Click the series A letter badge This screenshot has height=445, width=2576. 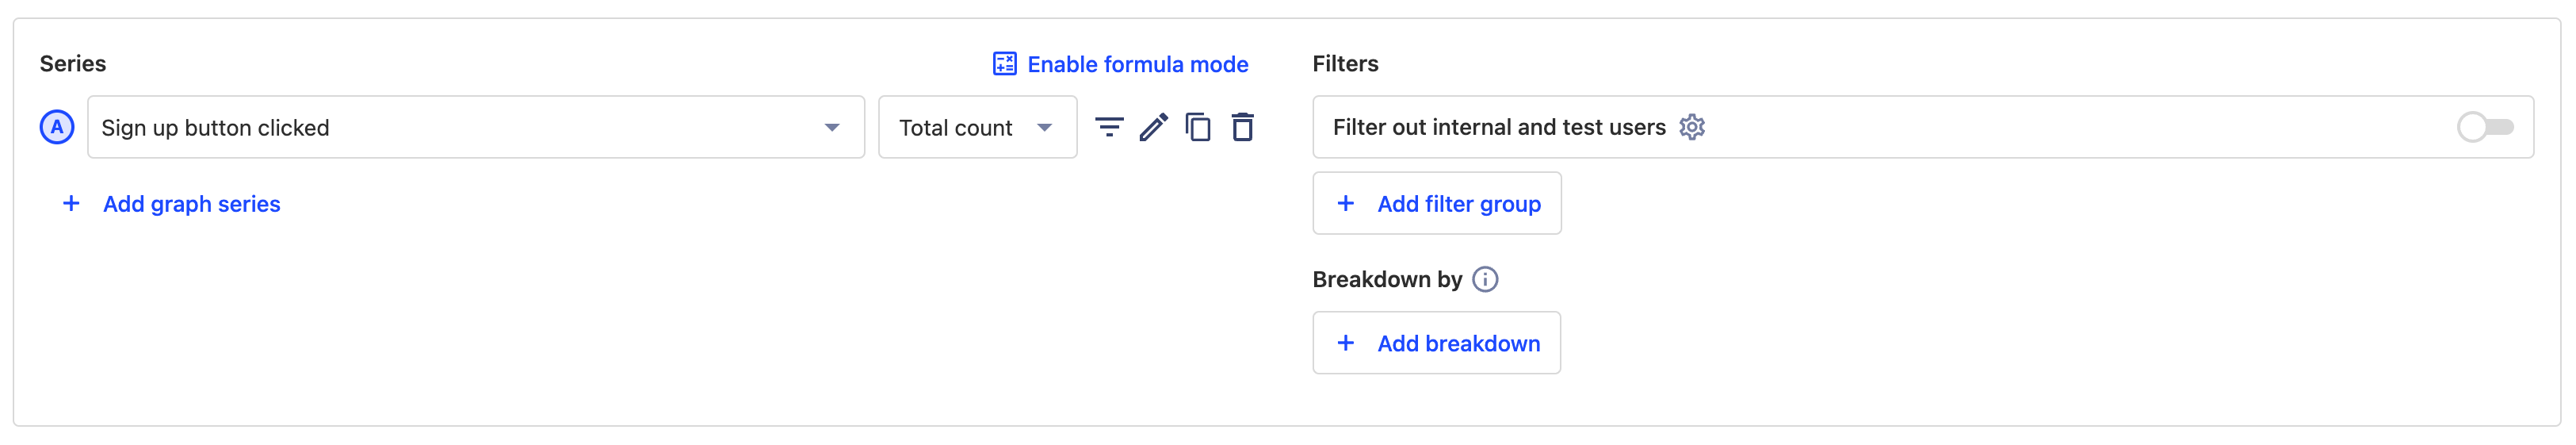pos(57,127)
